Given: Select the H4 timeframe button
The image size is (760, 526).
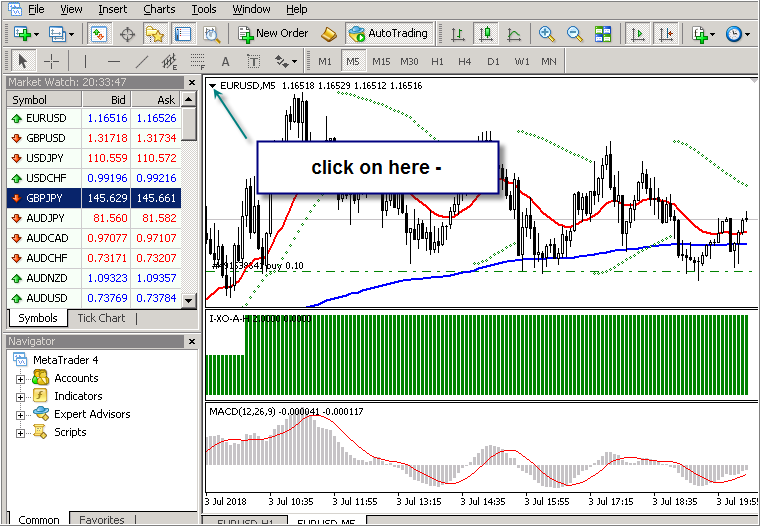Looking at the screenshot, I should pos(464,62).
